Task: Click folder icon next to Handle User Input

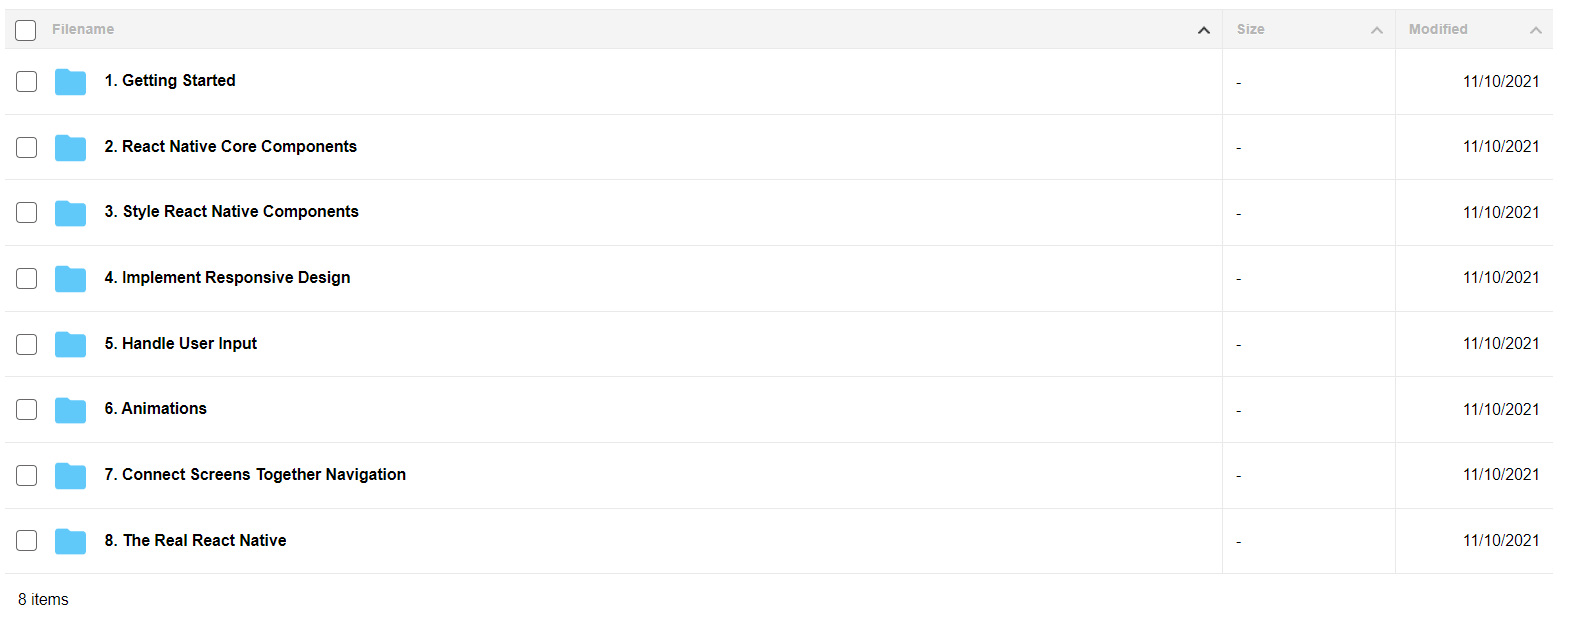Action: tap(70, 344)
